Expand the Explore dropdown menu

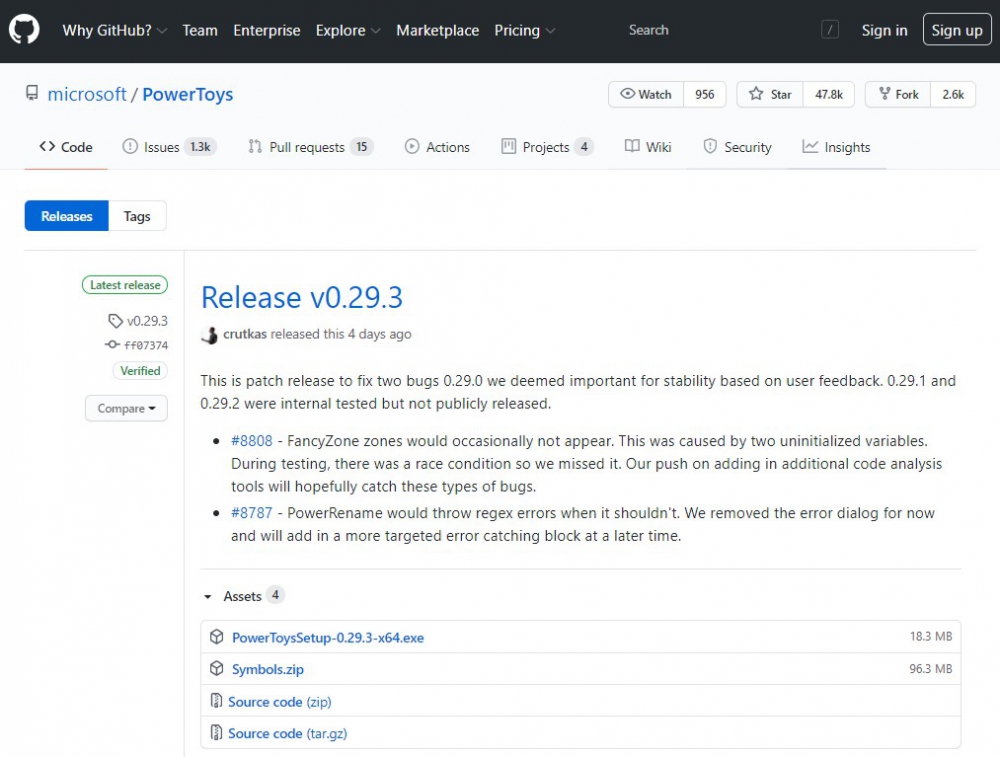click(348, 31)
